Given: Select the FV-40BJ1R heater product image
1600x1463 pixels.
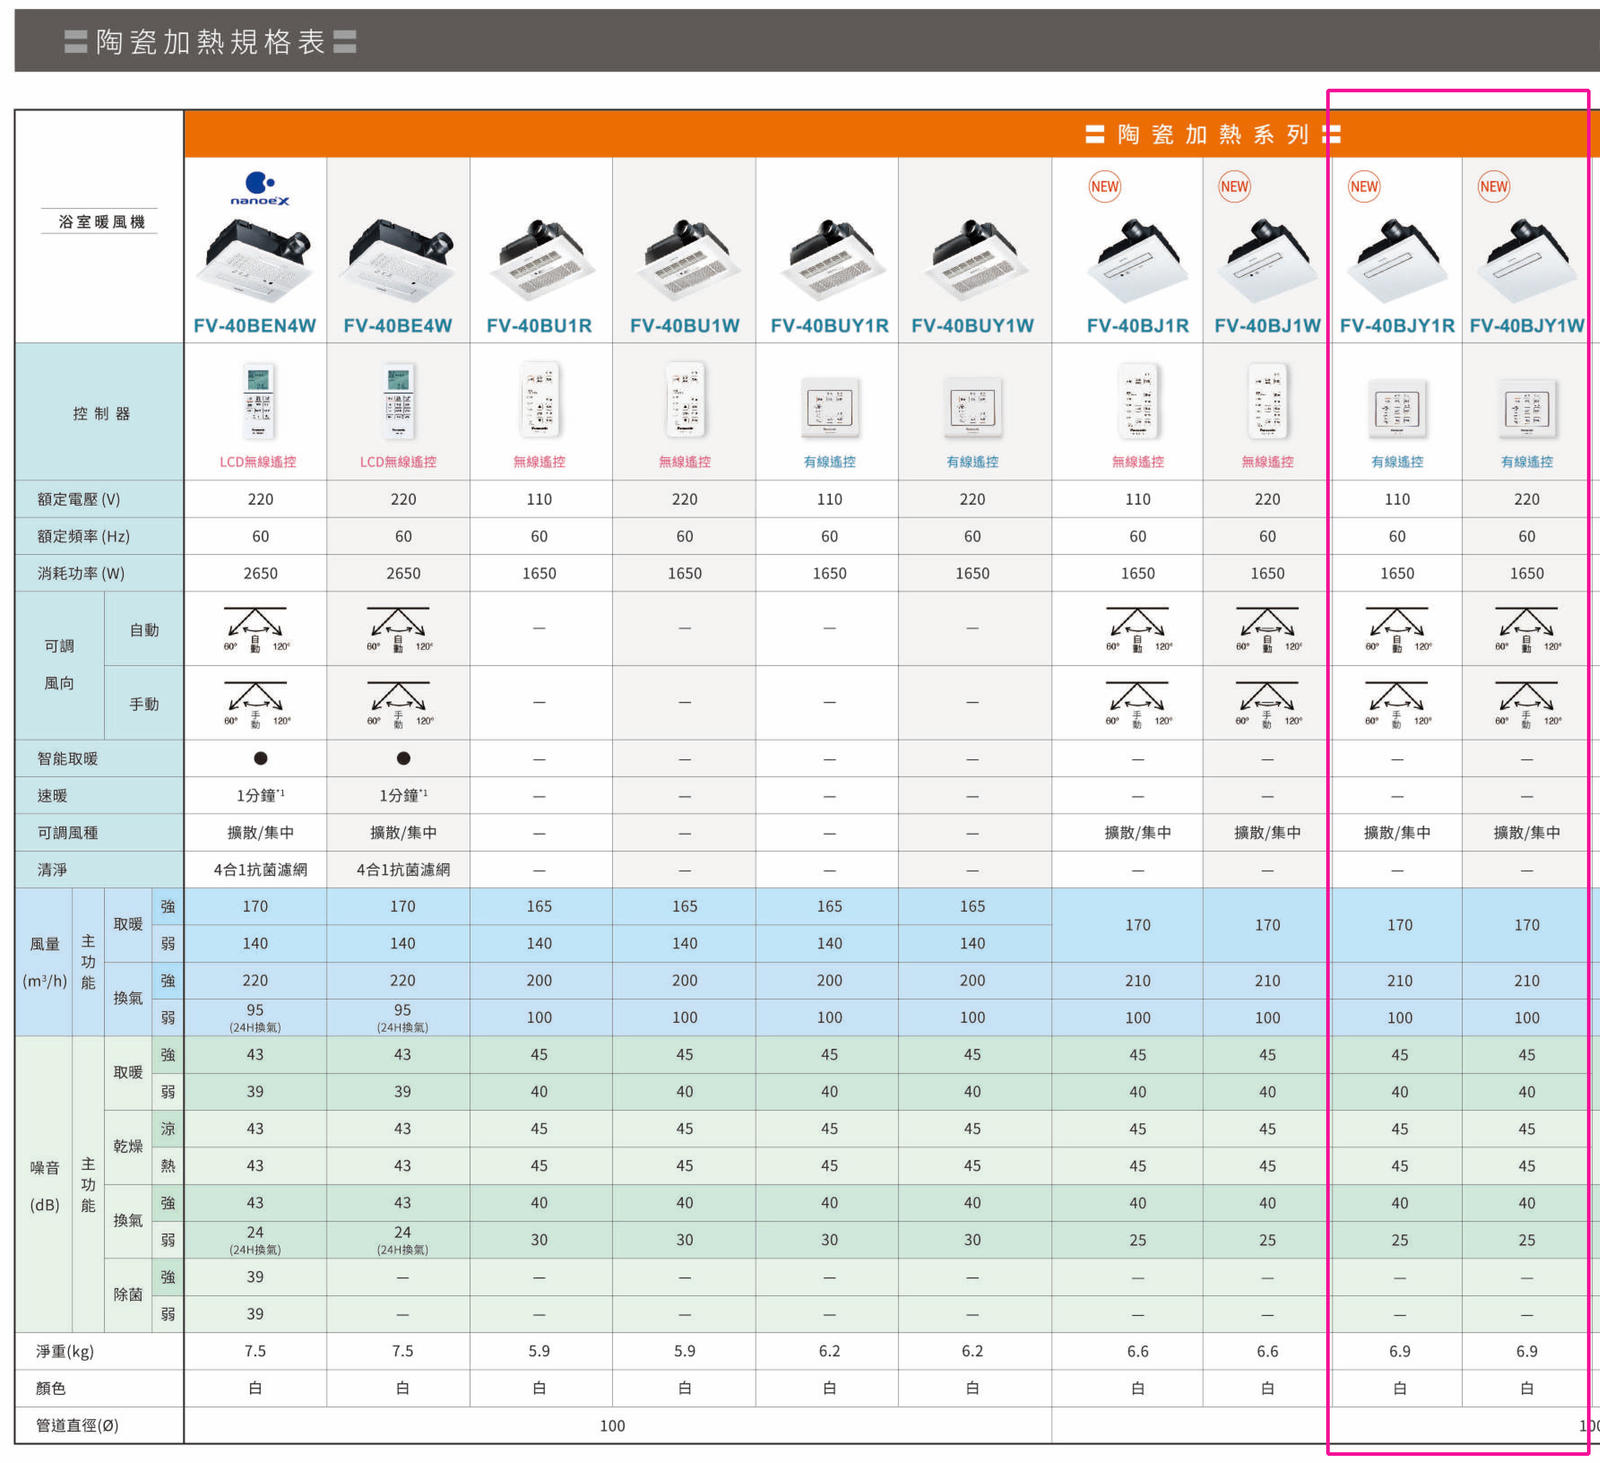Looking at the screenshot, I should point(1138,260).
